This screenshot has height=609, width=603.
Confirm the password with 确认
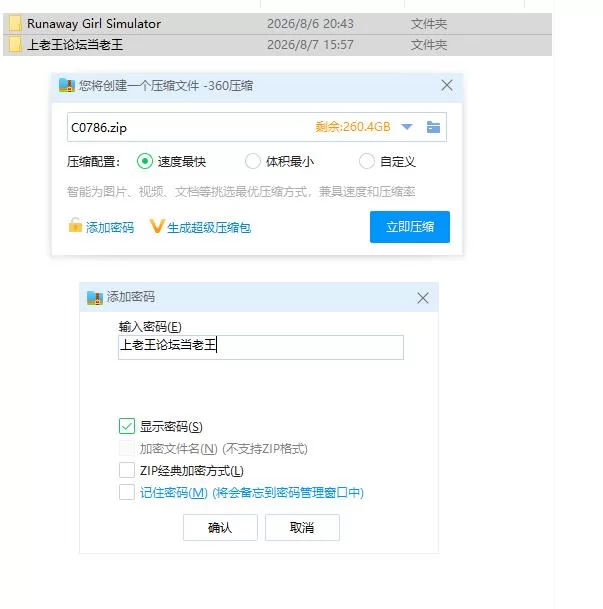click(x=220, y=527)
